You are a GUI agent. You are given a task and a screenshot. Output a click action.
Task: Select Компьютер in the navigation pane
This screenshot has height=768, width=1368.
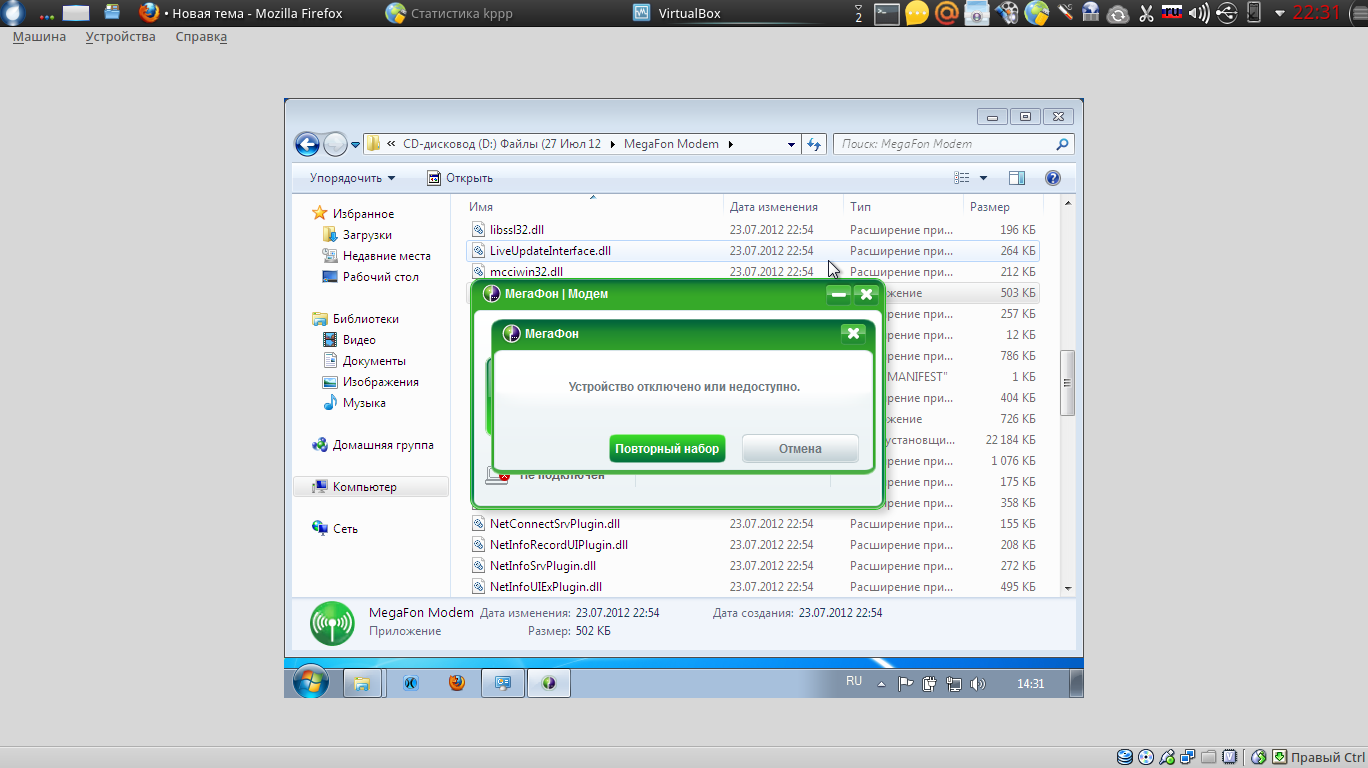tap(371, 487)
